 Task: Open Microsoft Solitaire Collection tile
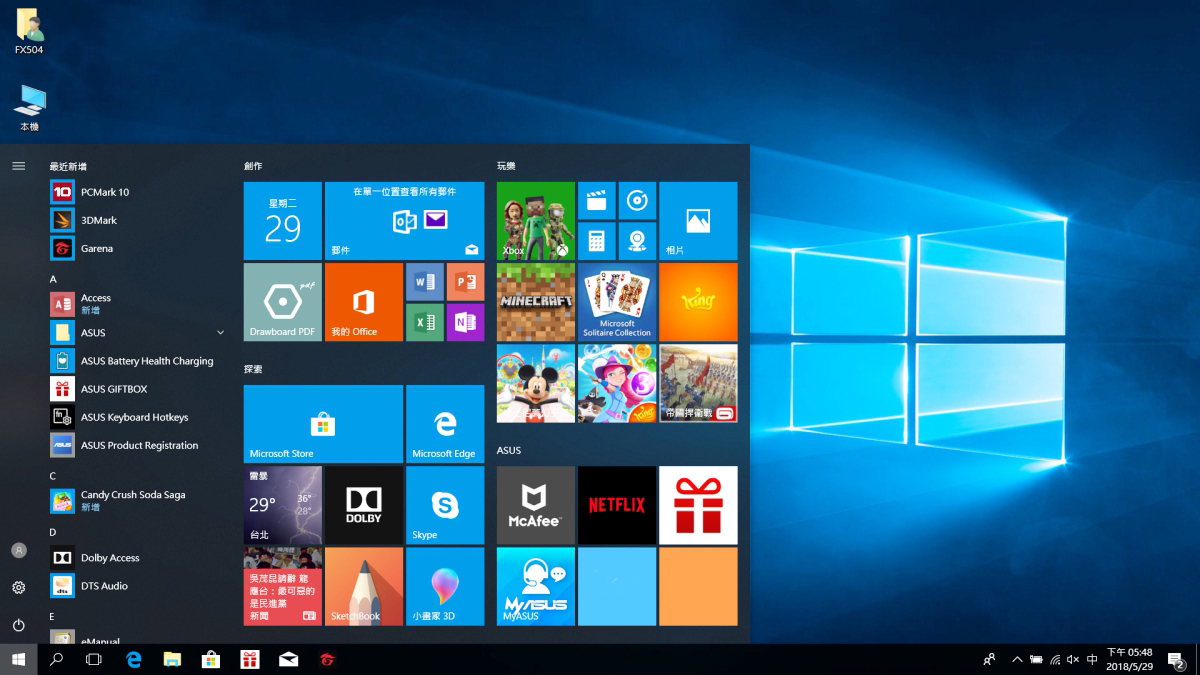tap(617, 302)
